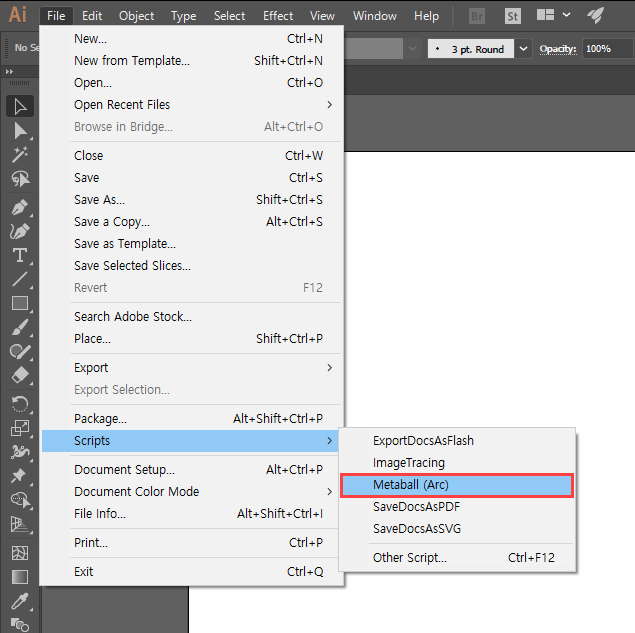The width and height of the screenshot is (635, 633).
Task: Choose Print... menu entry
Action: click(x=190, y=543)
